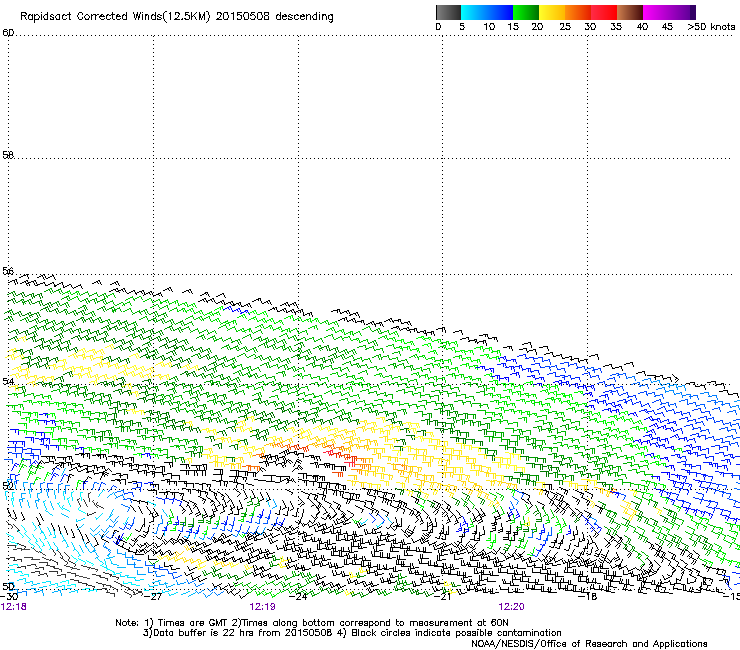Click the longitude label '-24'
This screenshot has height=650, width=740.
pyautogui.click(x=298, y=596)
